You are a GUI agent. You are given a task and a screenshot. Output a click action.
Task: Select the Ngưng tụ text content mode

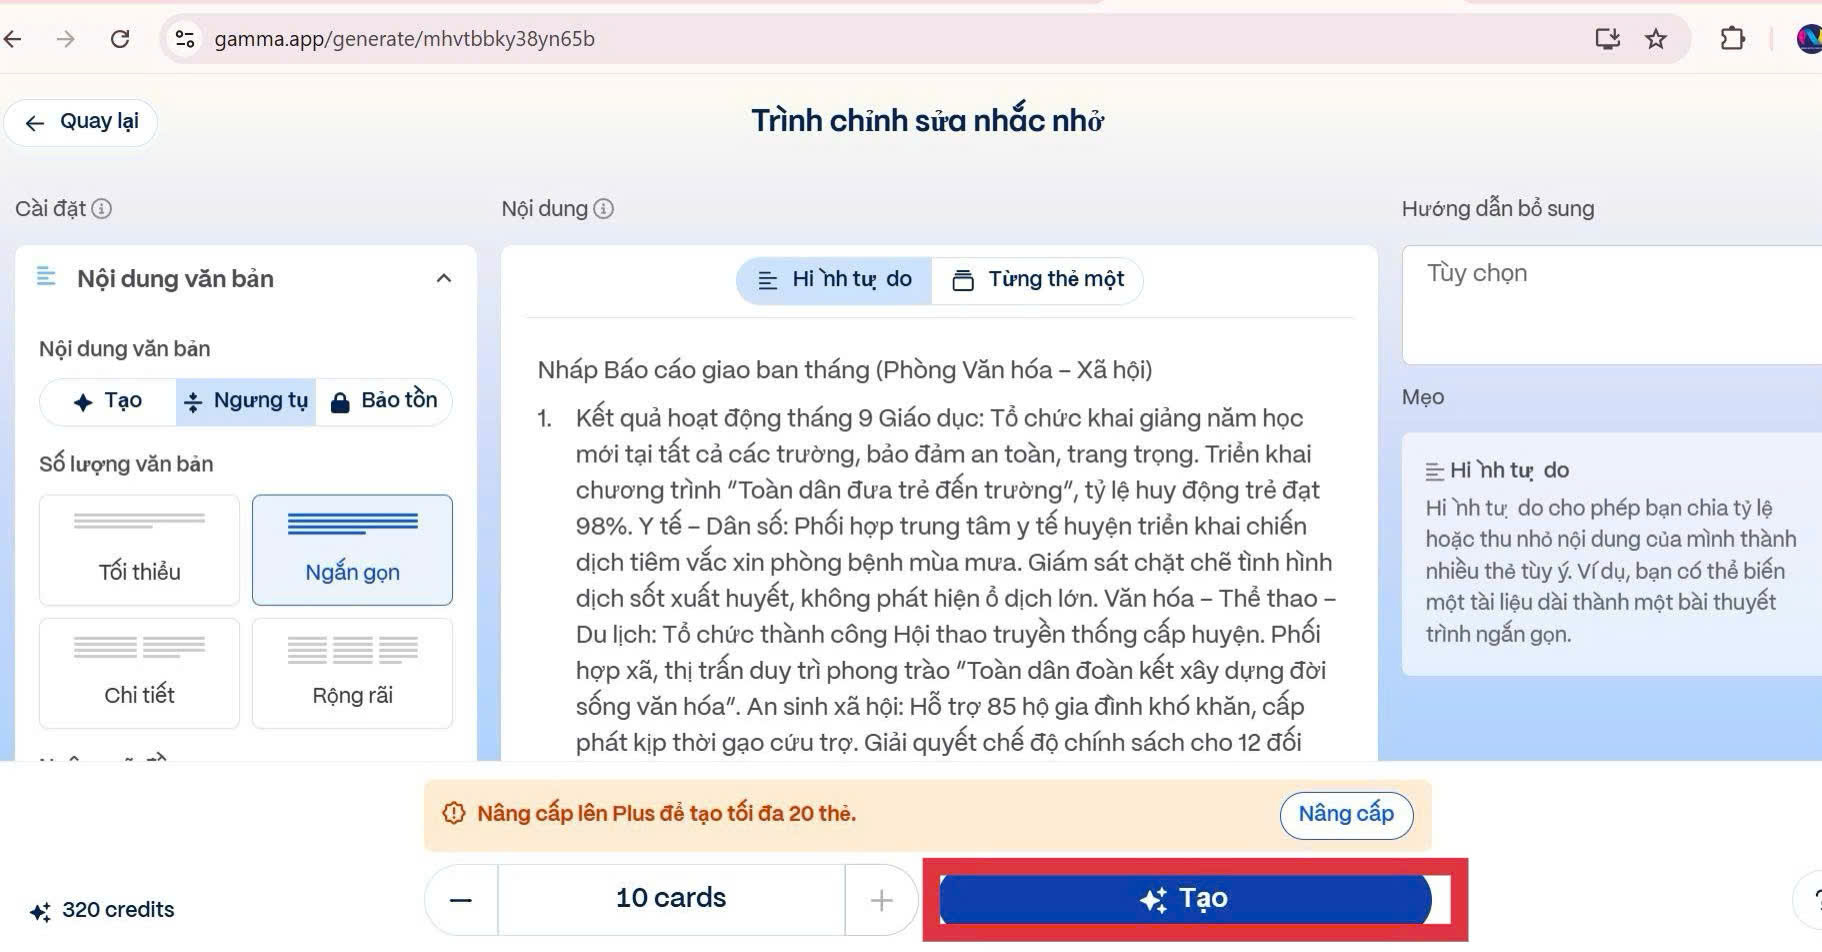246,402
